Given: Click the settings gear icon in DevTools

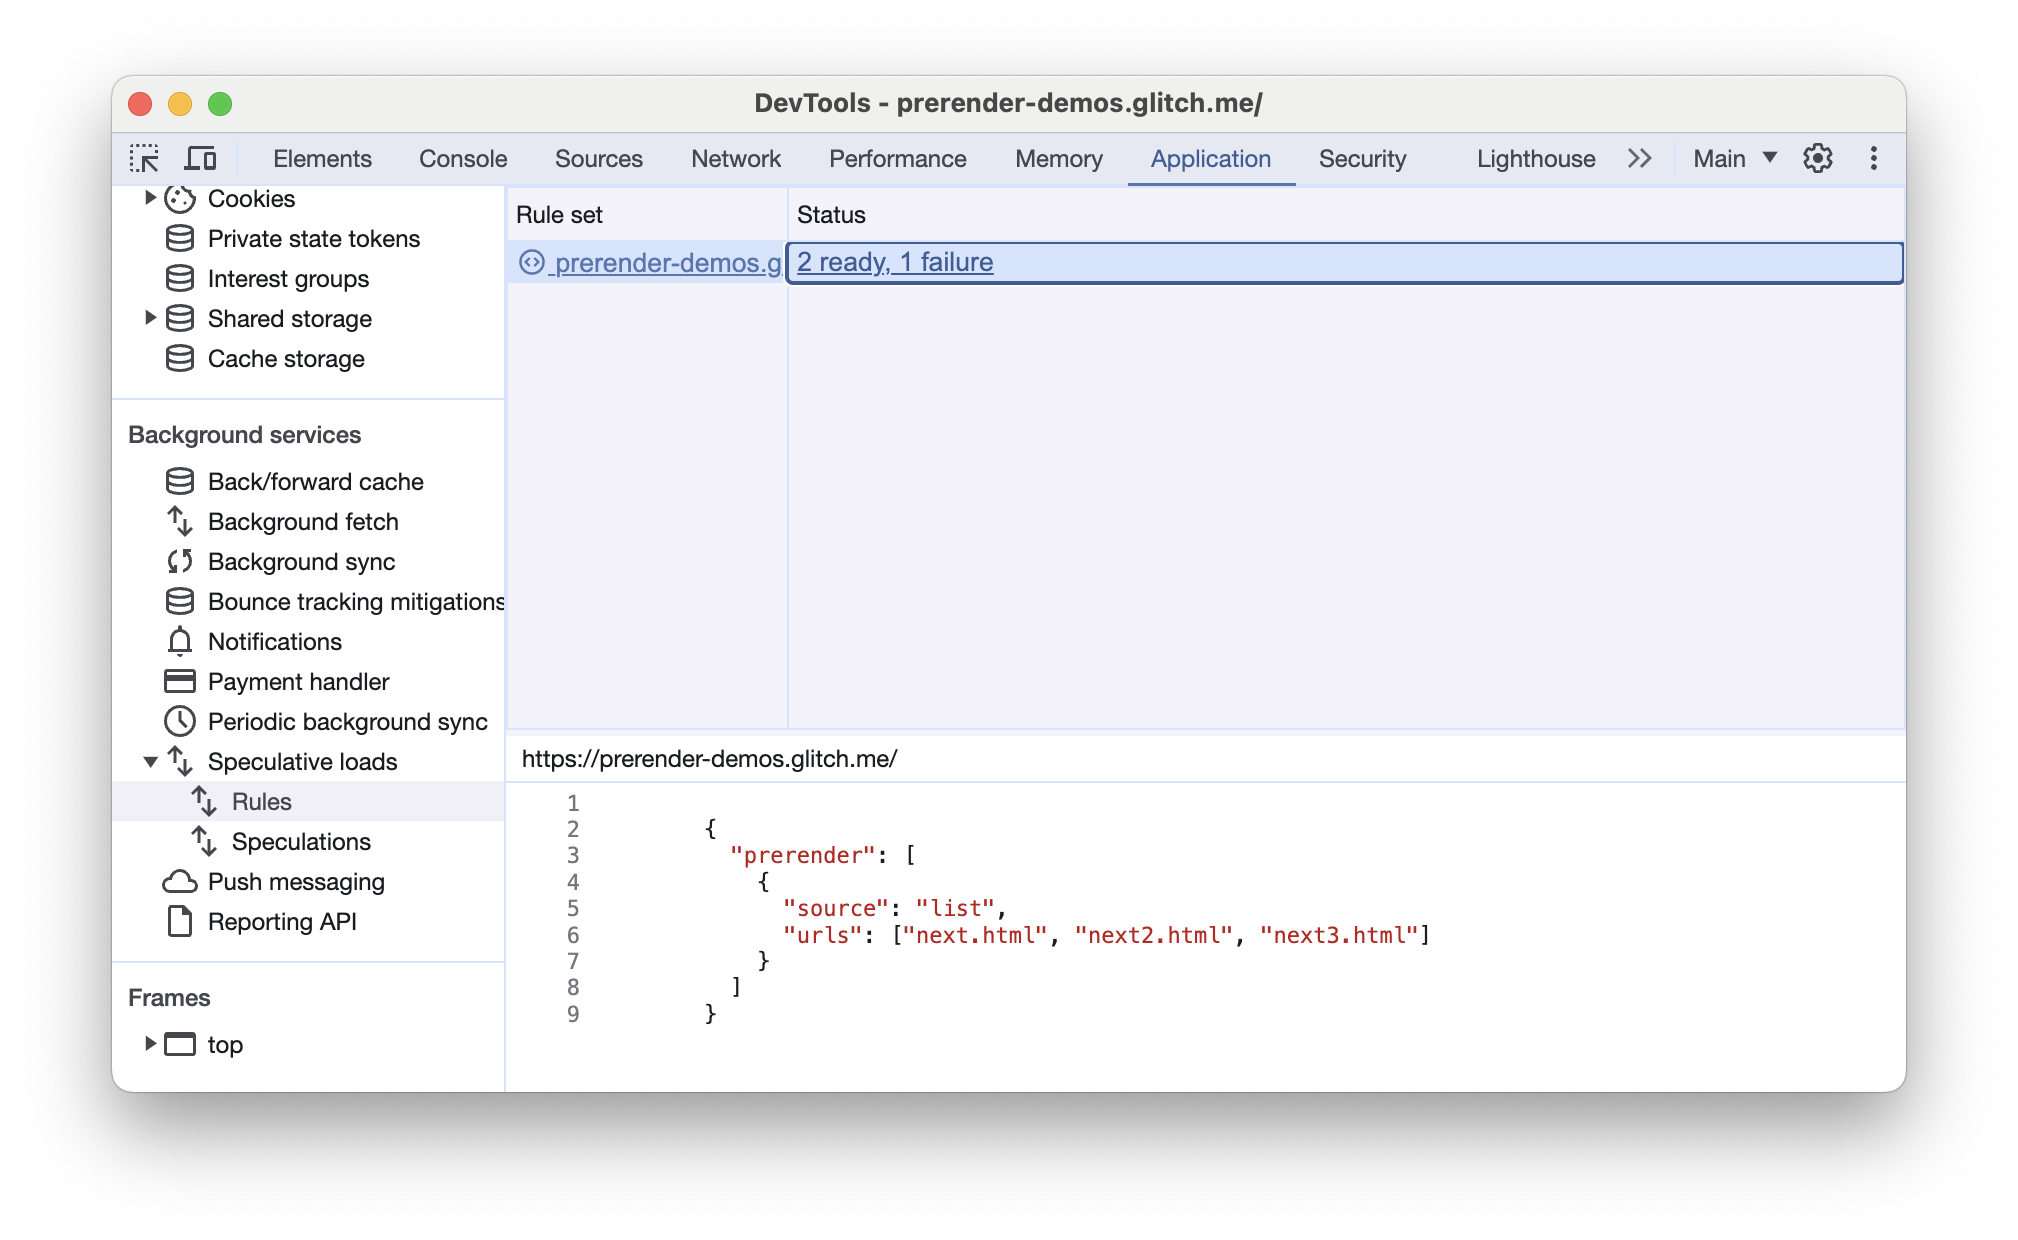Looking at the screenshot, I should point(1816,157).
